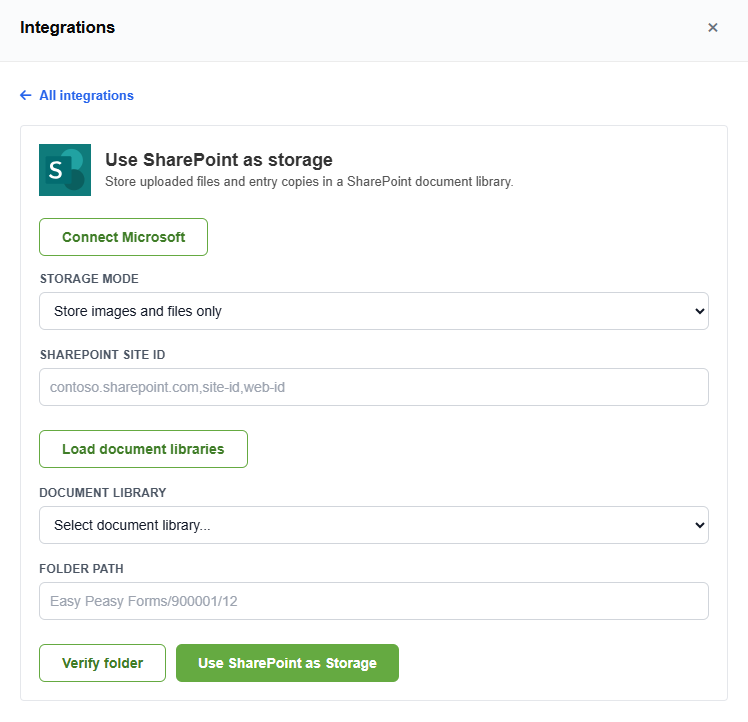The height and width of the screenshot is (722, 748).
Task: Click the Connect Microsoft button
Action: click(x=124, y=237)
